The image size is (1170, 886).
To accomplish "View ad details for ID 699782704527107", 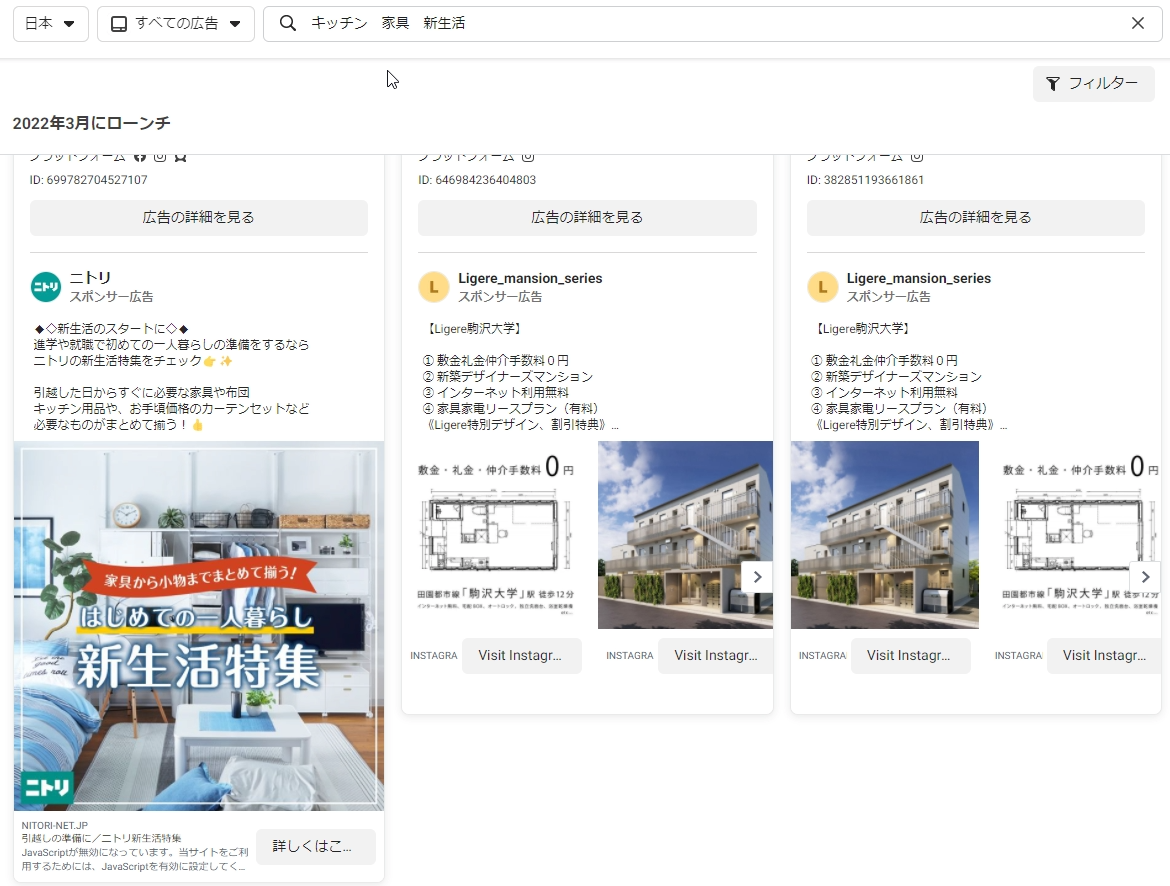I will click(x=198, y=217).
